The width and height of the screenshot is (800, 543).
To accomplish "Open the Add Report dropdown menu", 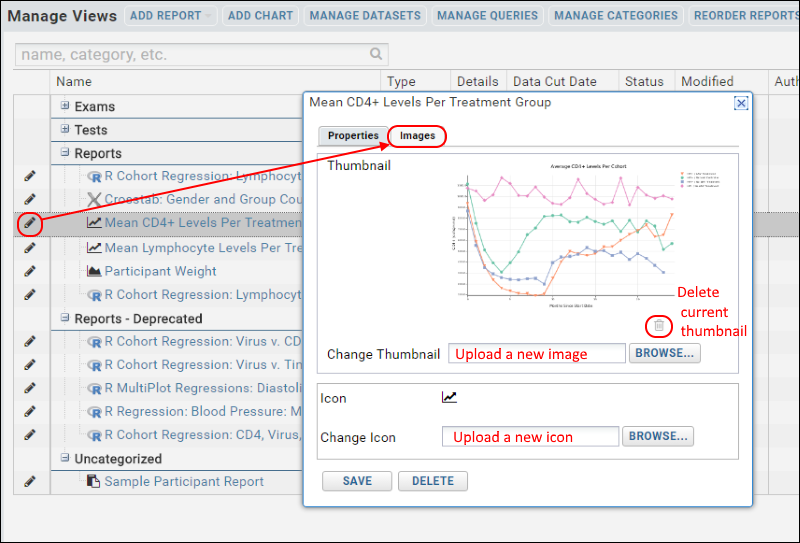I will coord(170,16).
